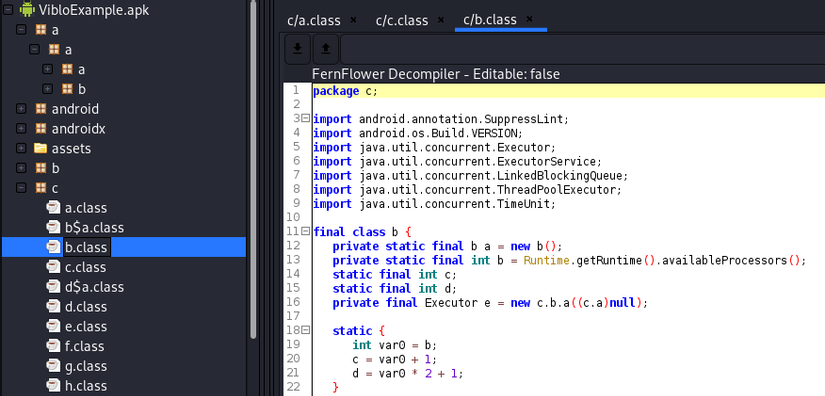The width and height of the screenshot is (825, 396).
Task: Click the h.class file icon
Action: [x=53, y=385]
